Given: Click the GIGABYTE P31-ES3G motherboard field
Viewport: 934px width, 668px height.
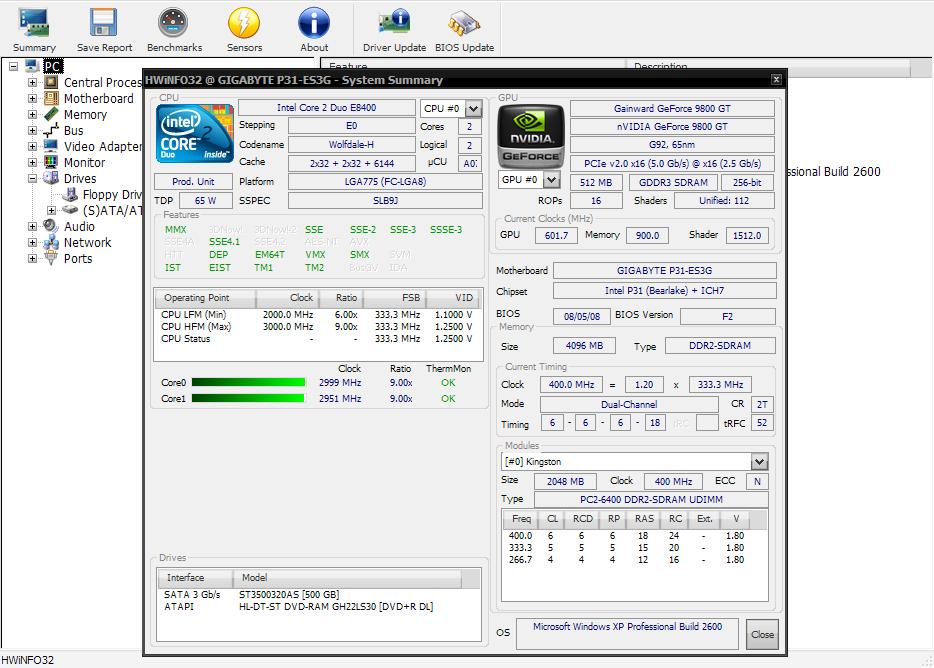Looking at the screenshot, I should click(665, 271).
